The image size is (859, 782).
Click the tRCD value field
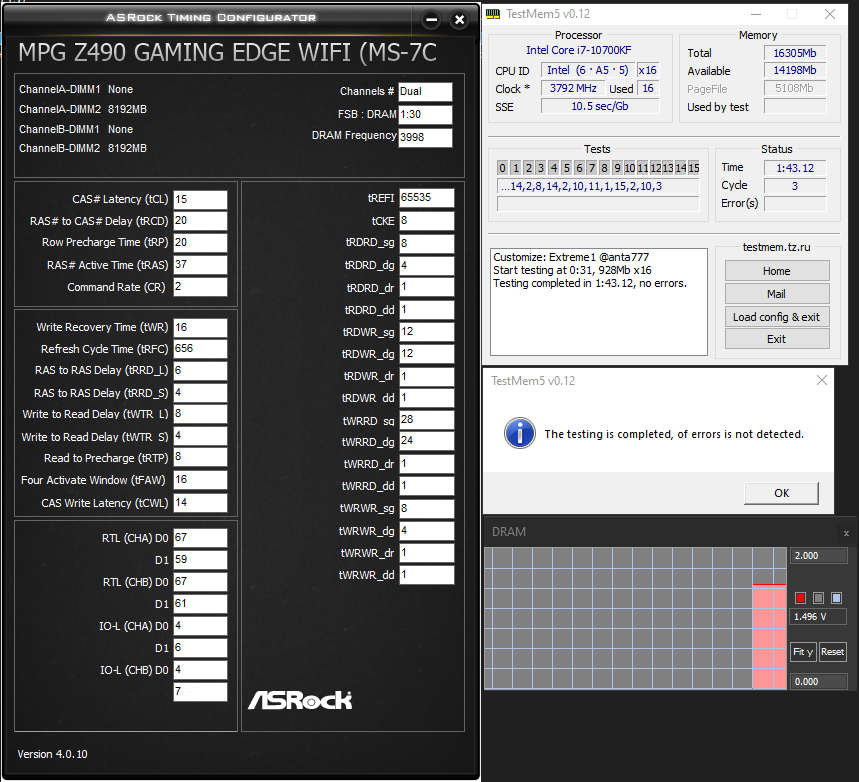click(x=201, y=221)
